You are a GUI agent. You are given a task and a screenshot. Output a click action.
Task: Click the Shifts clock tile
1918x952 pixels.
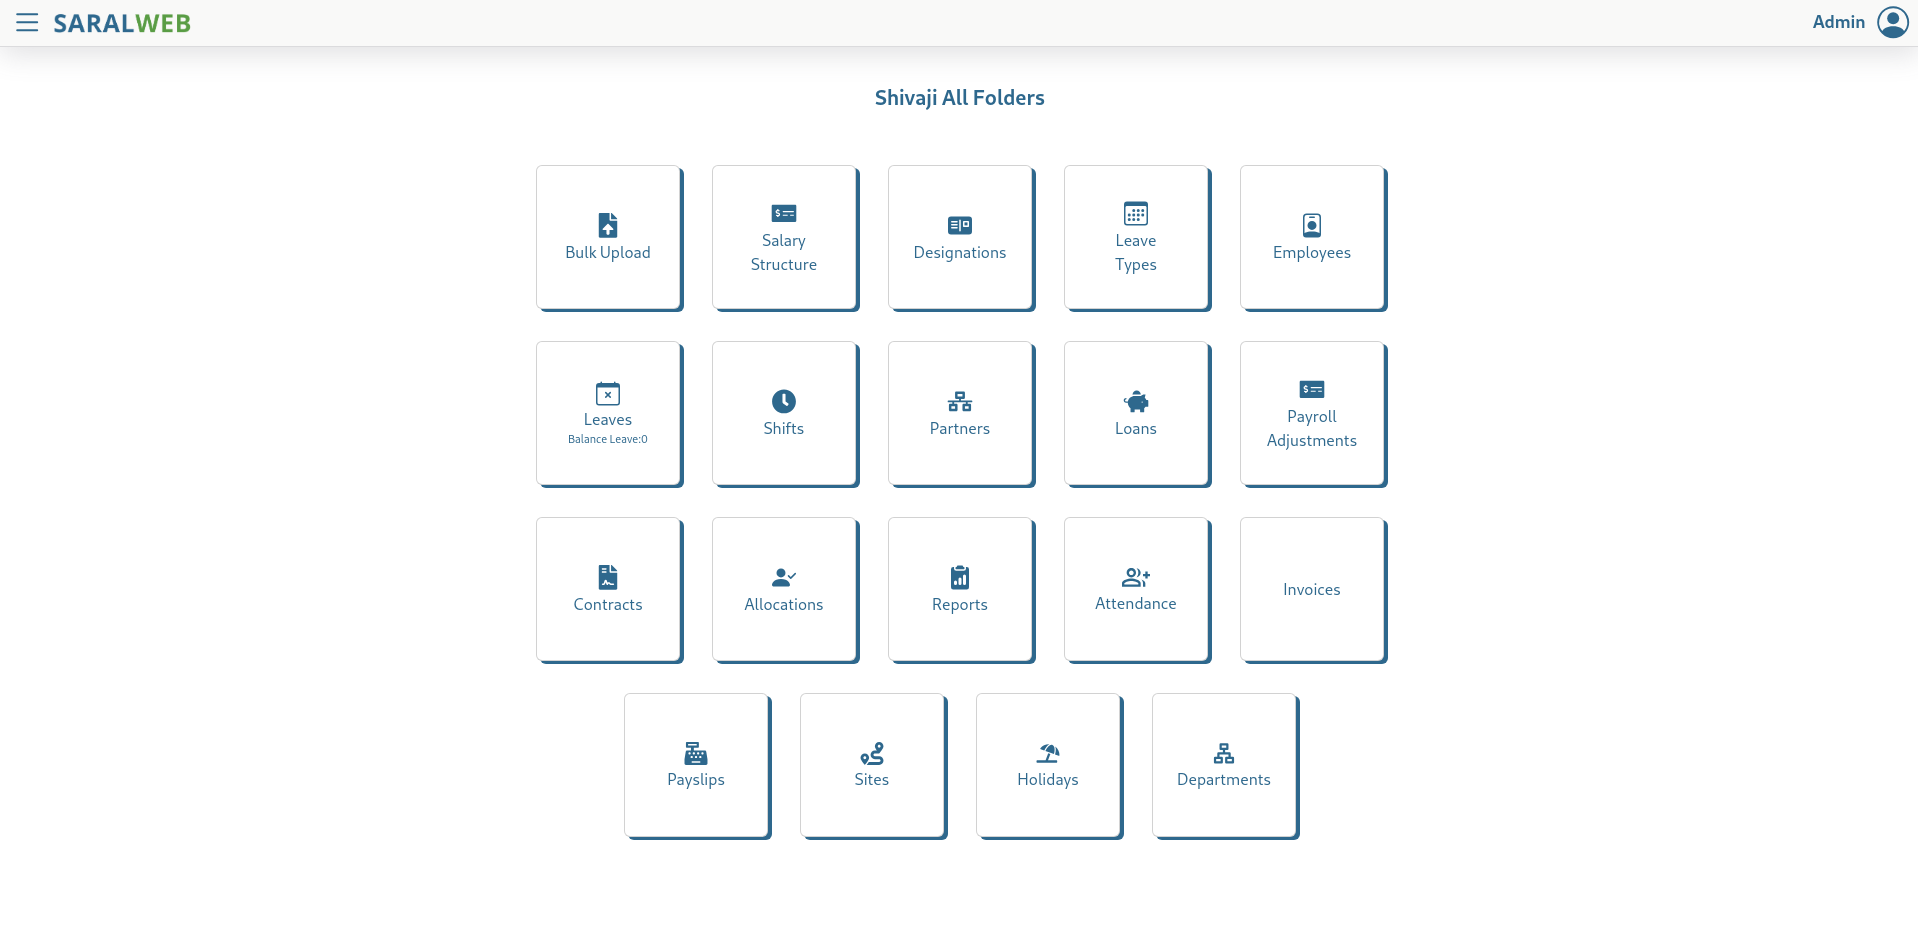pyautogui.click(x=784, y=414)
